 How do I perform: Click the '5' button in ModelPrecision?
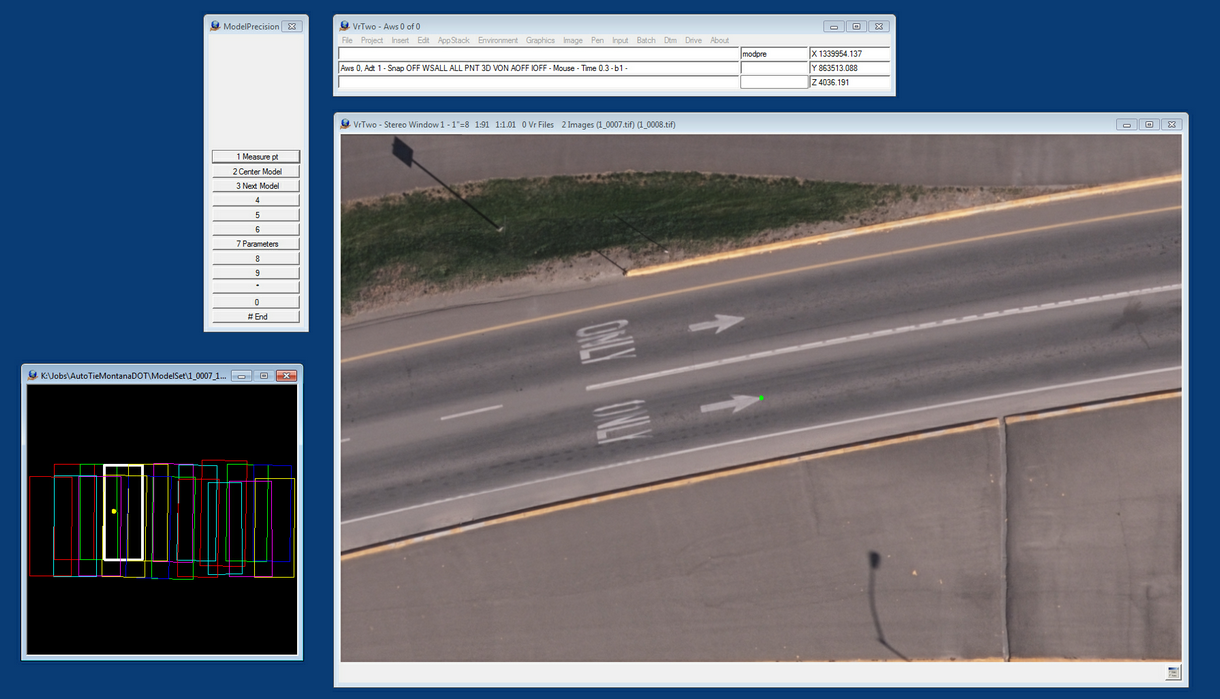click(x=256, y=215)
